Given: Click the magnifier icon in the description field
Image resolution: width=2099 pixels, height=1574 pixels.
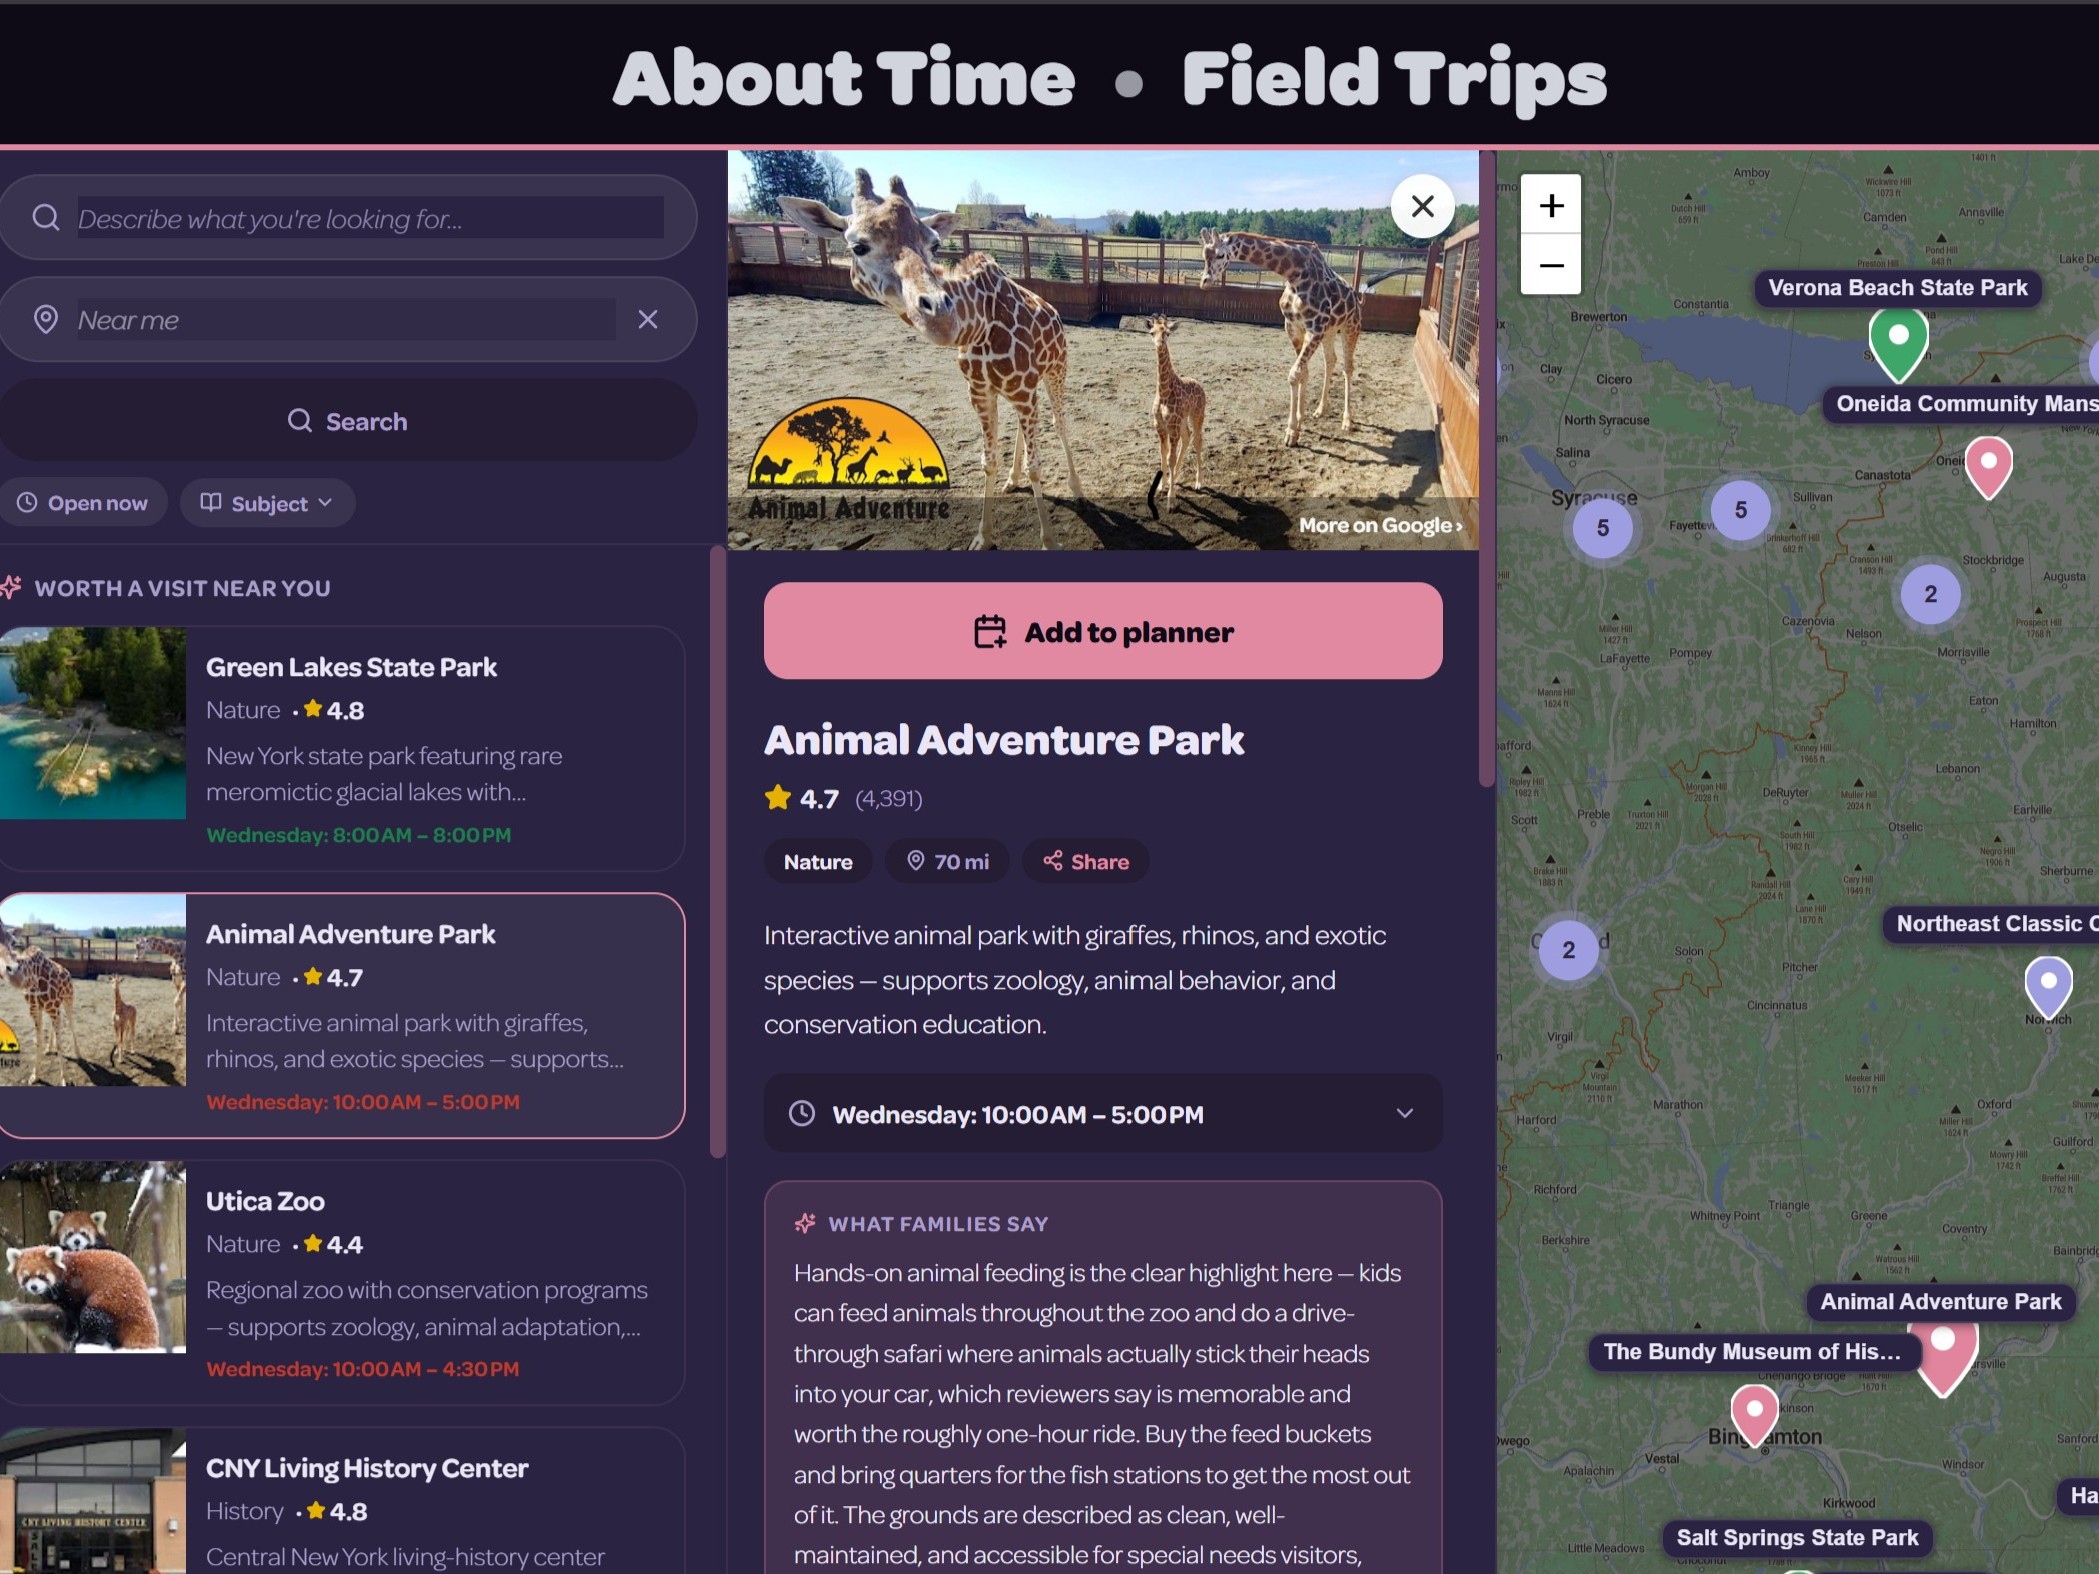Looking at the screenshot, I should point(46,218).
